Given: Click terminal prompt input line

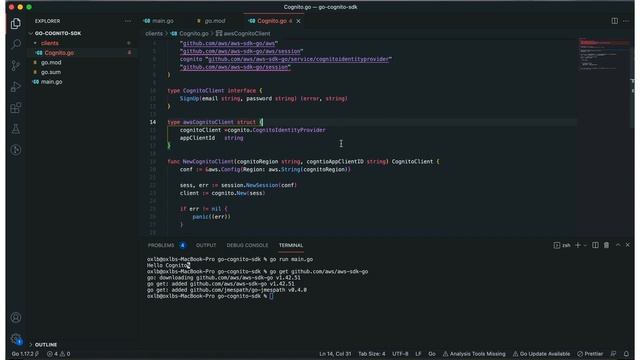Looking at the screenshot, I should 210,296.
